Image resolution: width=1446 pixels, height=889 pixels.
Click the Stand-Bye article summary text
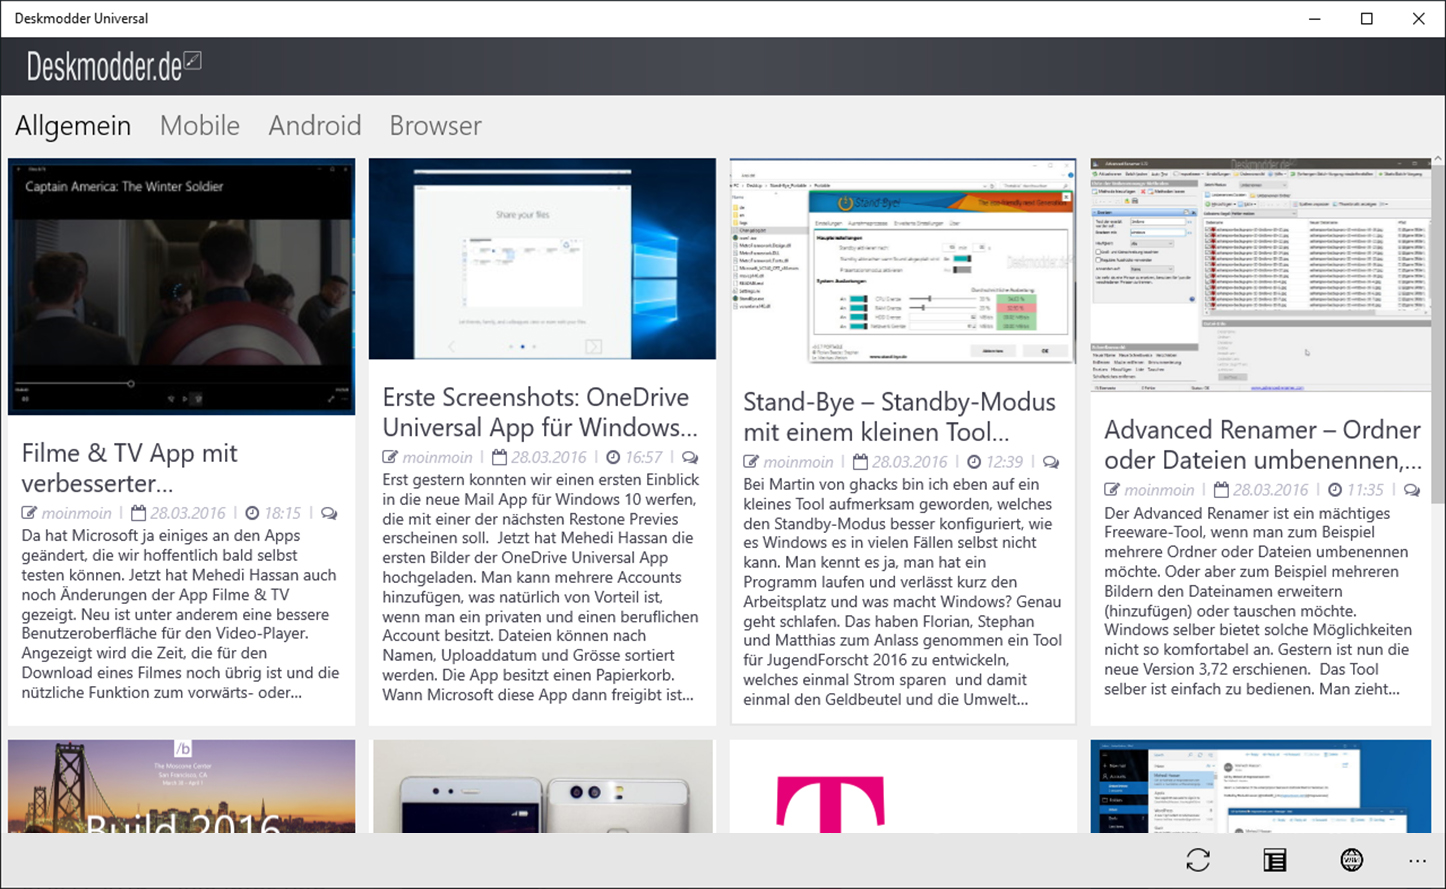click(x=902, y=592)
